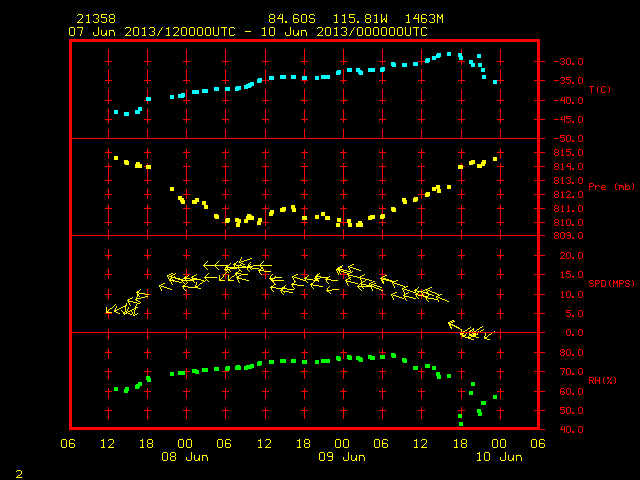640x480 pixels.
Task: Click the Pre (mb) pressure axis label
Action: (x=611, y=187)
